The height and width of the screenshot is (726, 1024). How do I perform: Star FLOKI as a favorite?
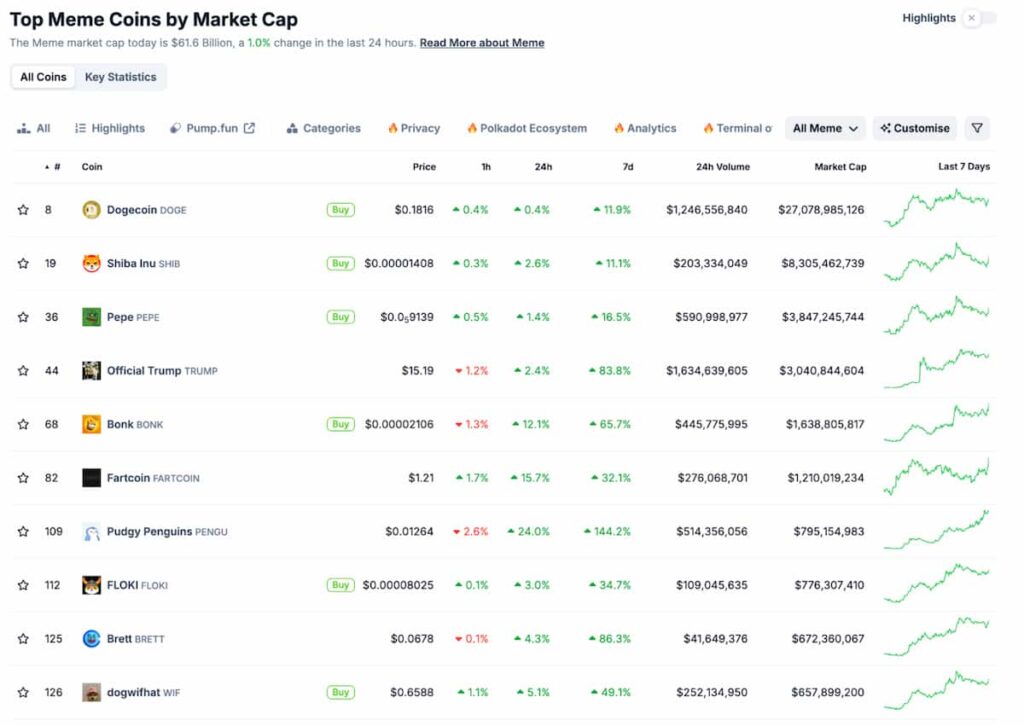click(x=24, y=585)
